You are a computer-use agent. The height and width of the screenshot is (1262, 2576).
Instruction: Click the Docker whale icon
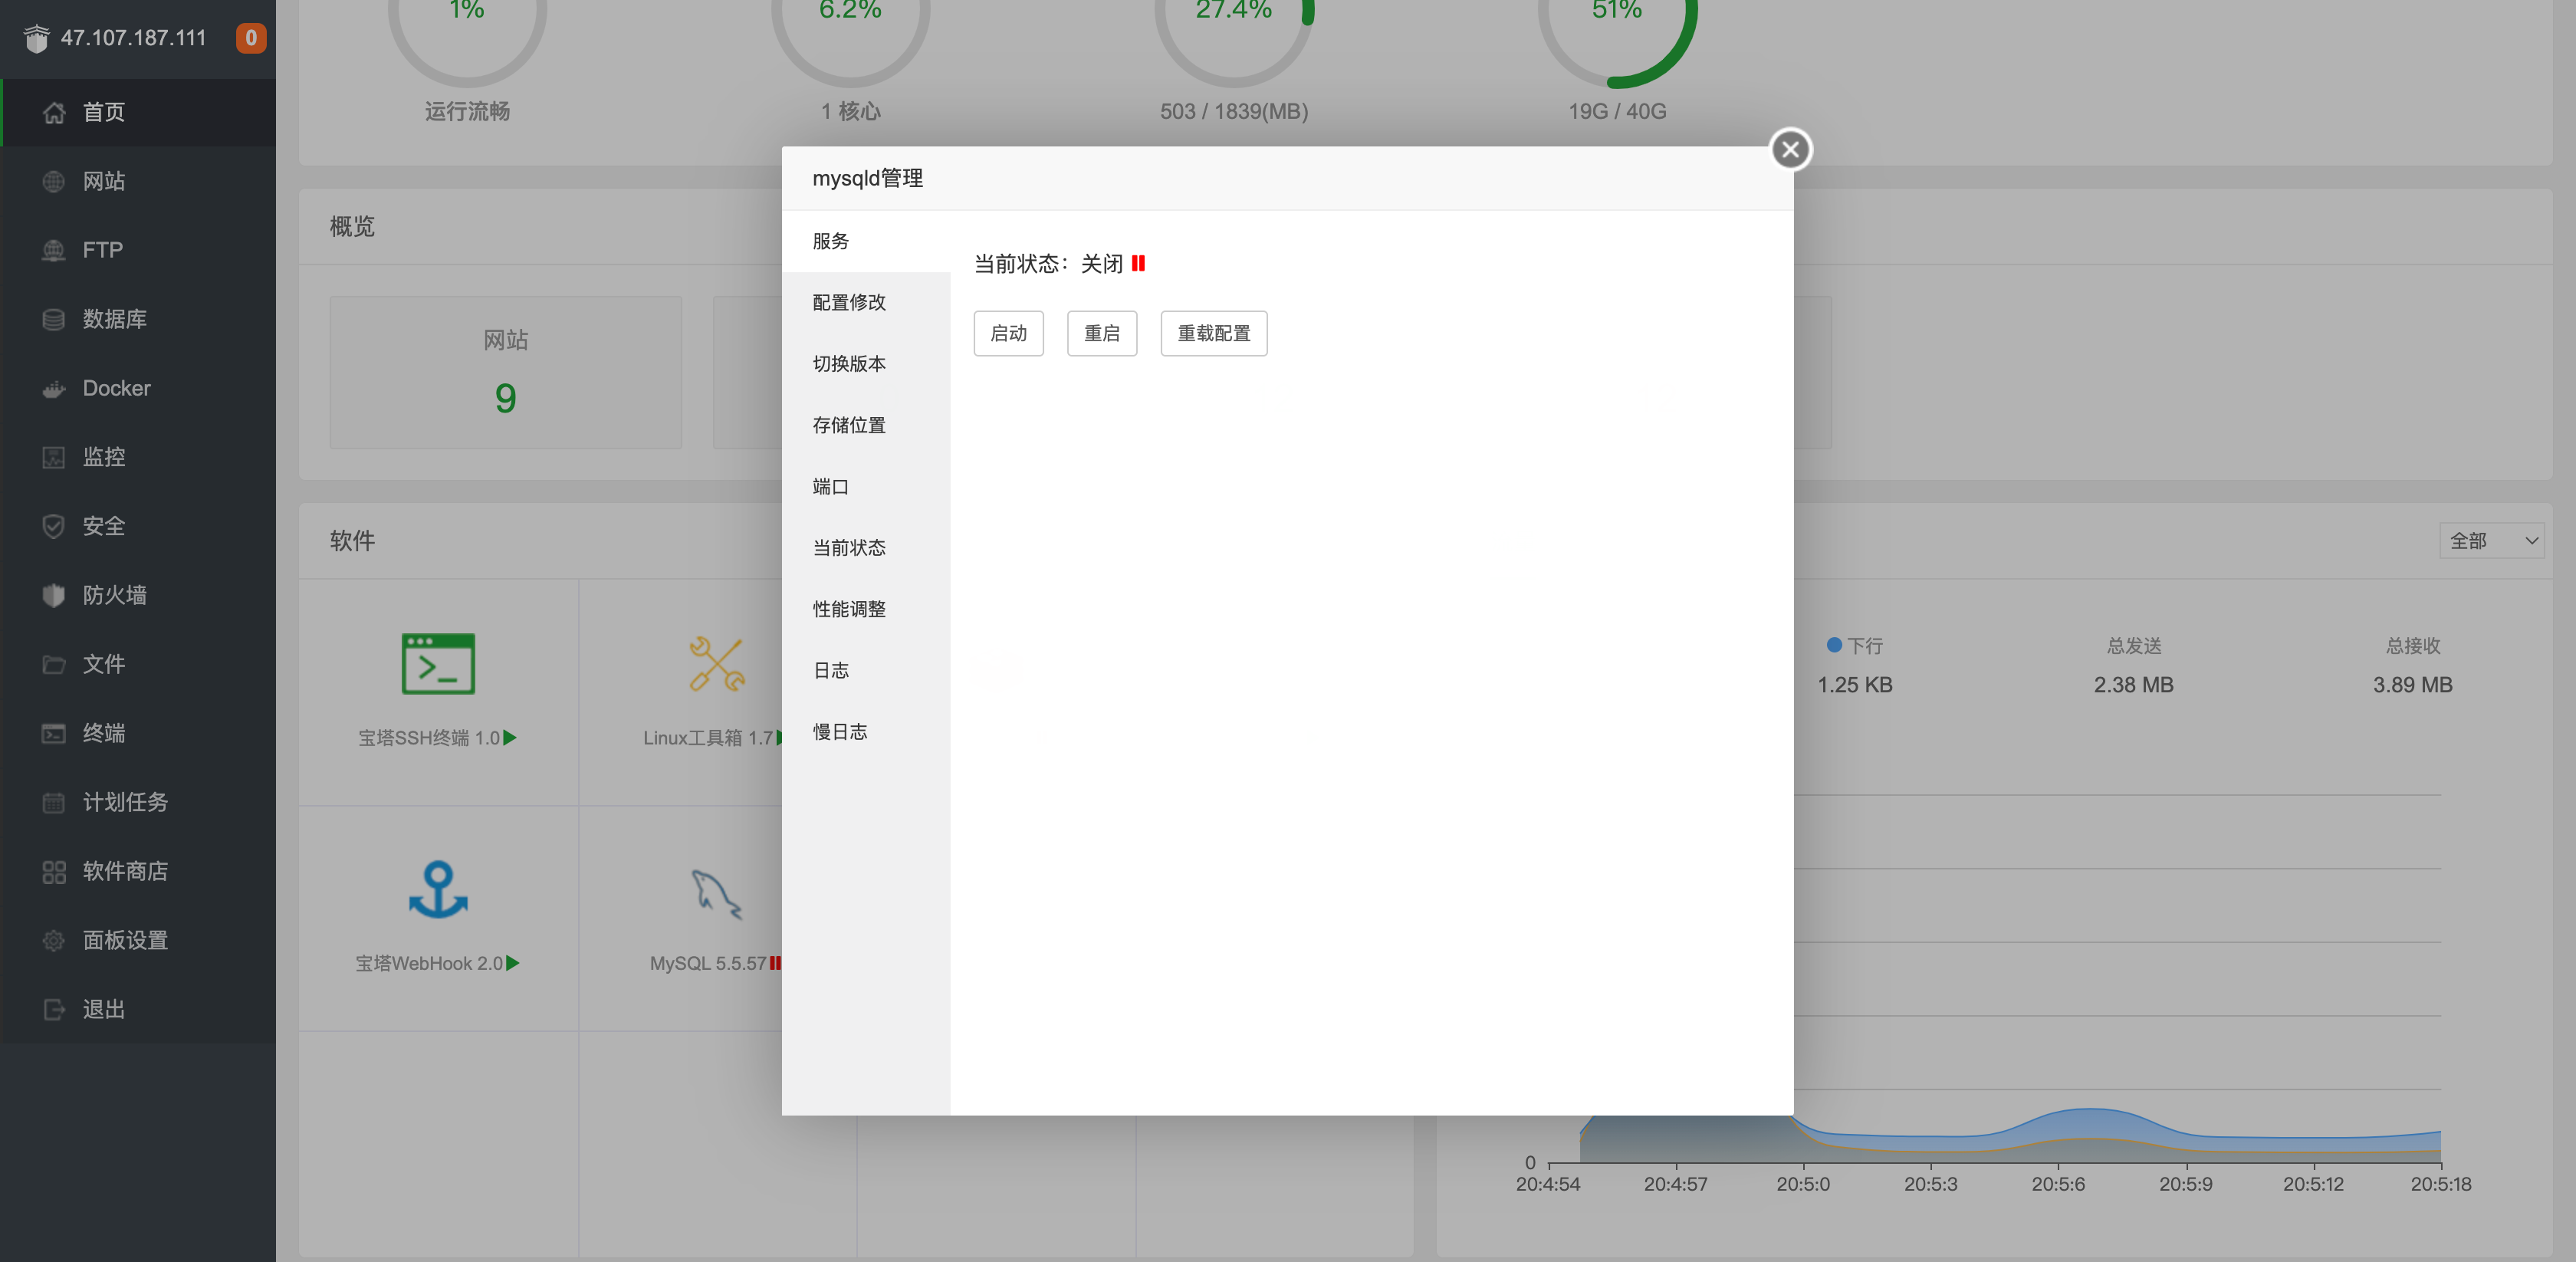point(54,388)
